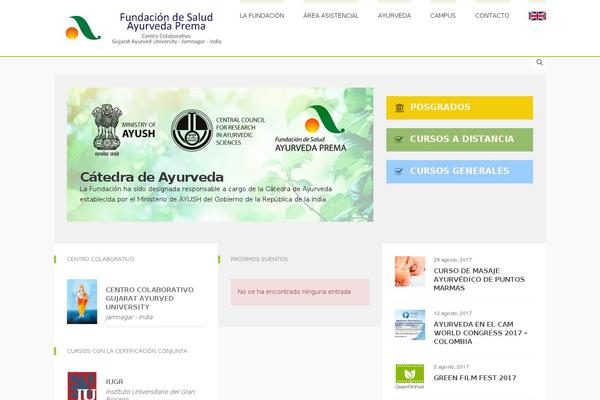This screenshot has height=400, width=600.
Task: Click the IUGR logo thumbnail
Action: (x=82, y=386)
